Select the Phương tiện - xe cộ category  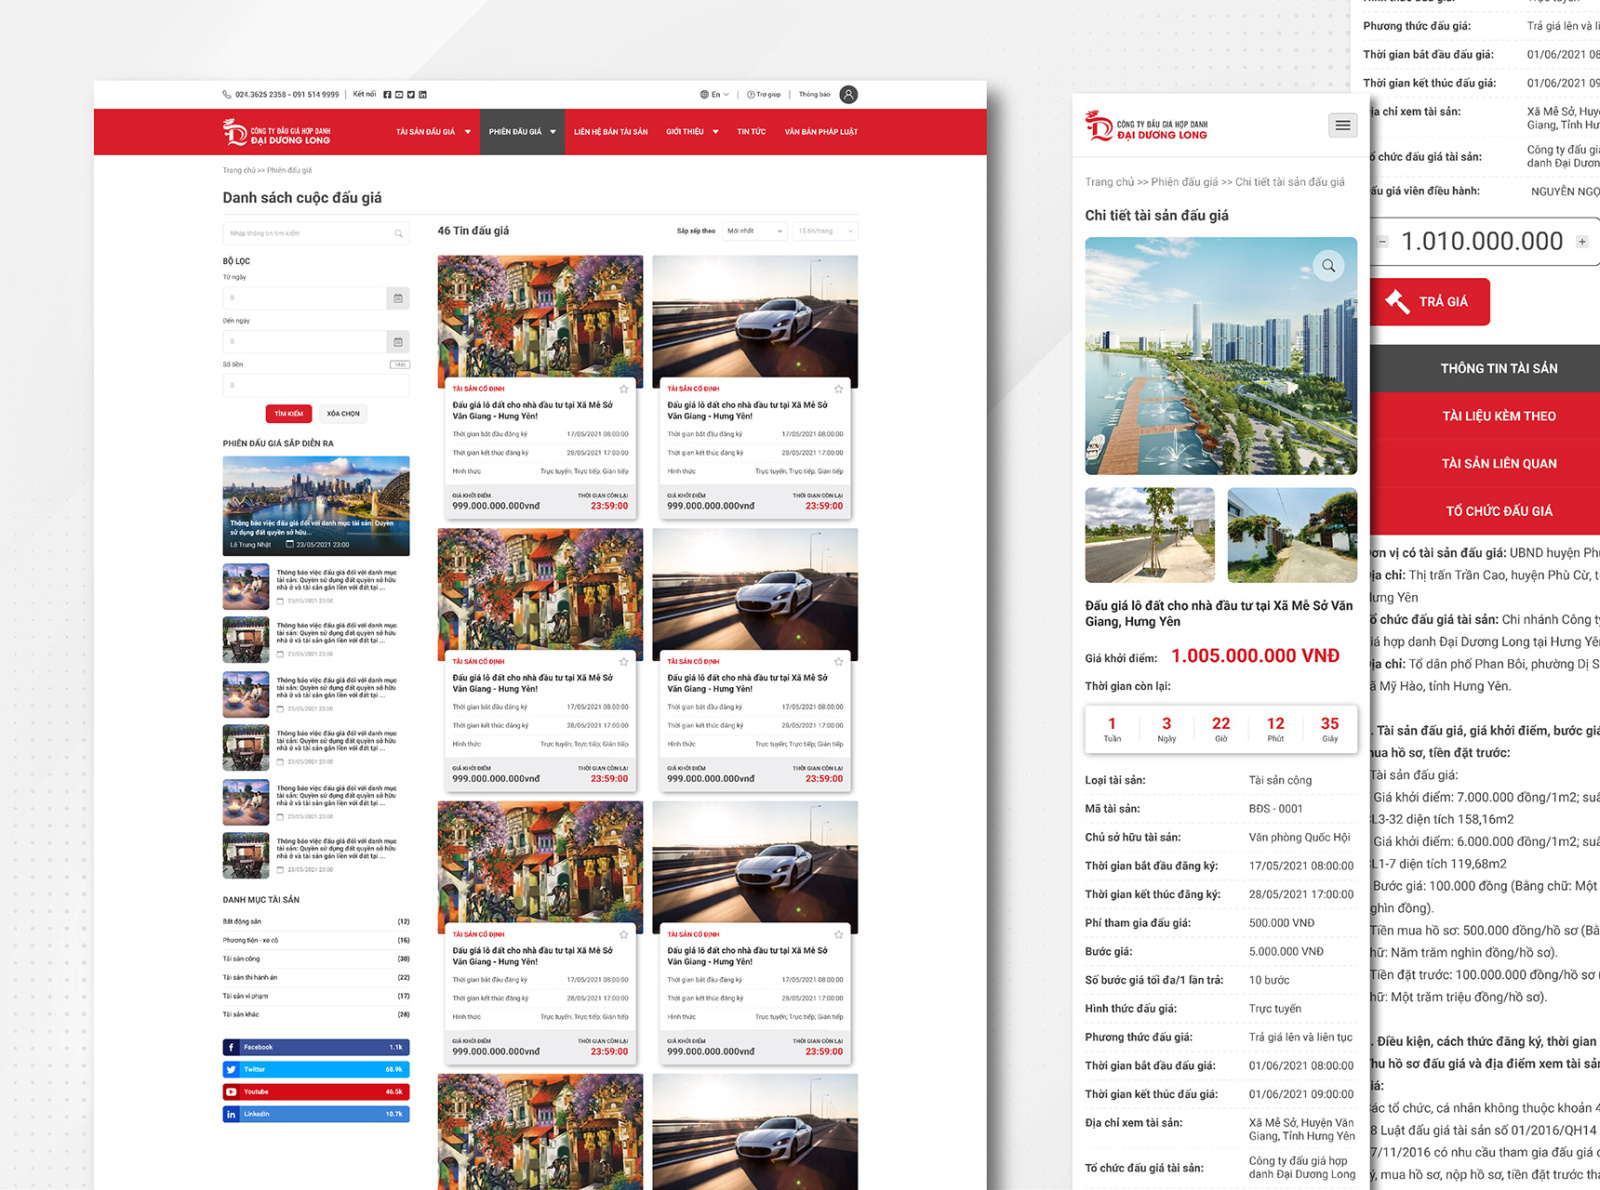[x=316, y=941]
